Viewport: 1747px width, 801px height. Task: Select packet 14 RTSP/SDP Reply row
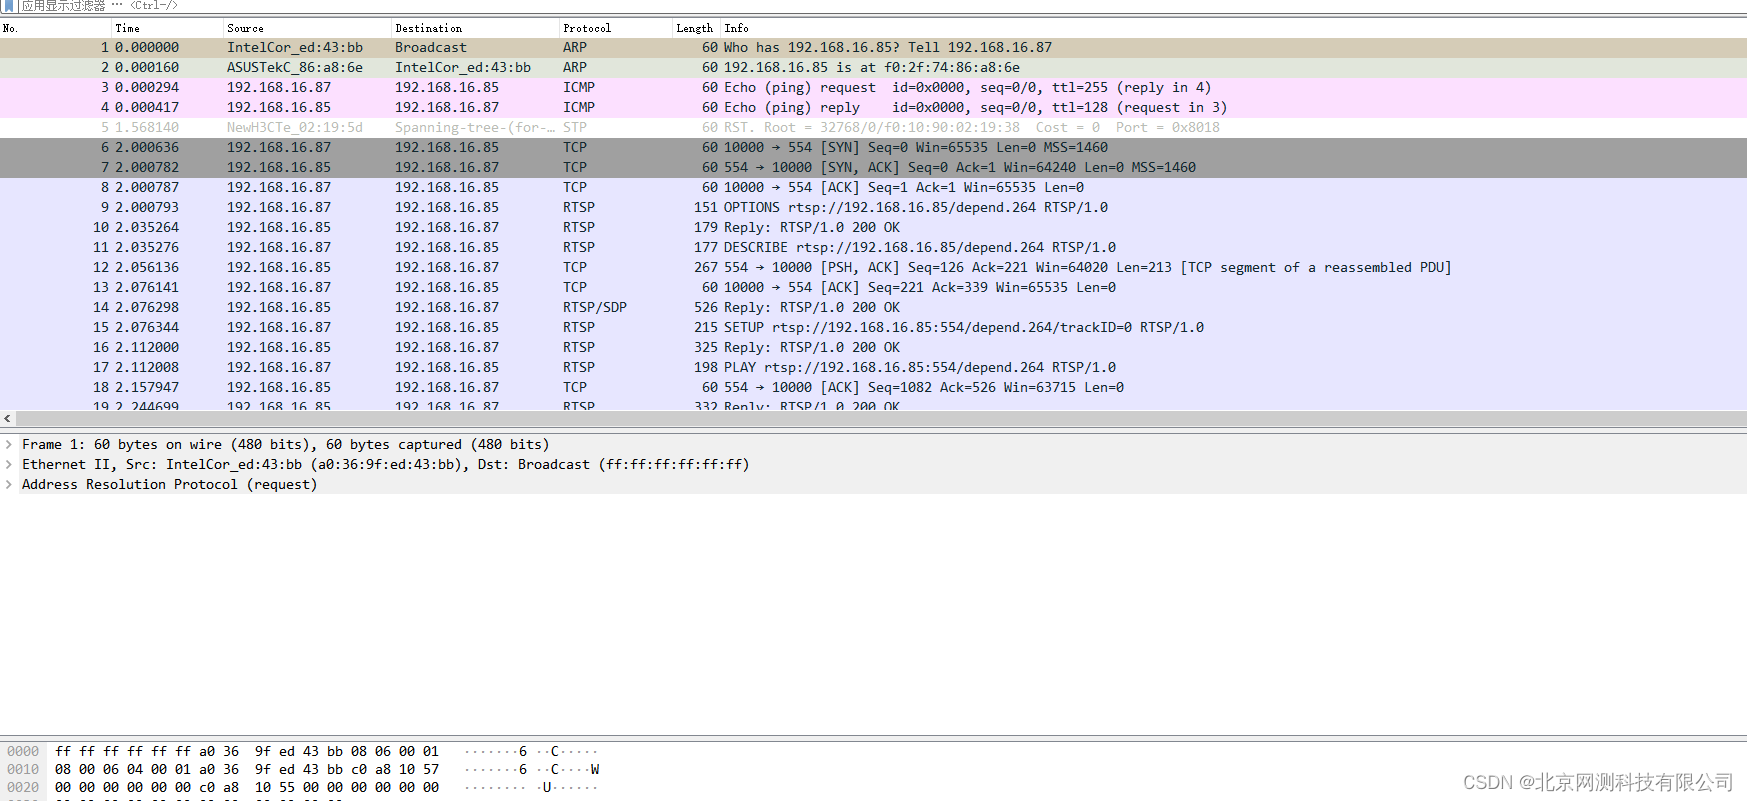pyautogui.click(x=873, y=307)
